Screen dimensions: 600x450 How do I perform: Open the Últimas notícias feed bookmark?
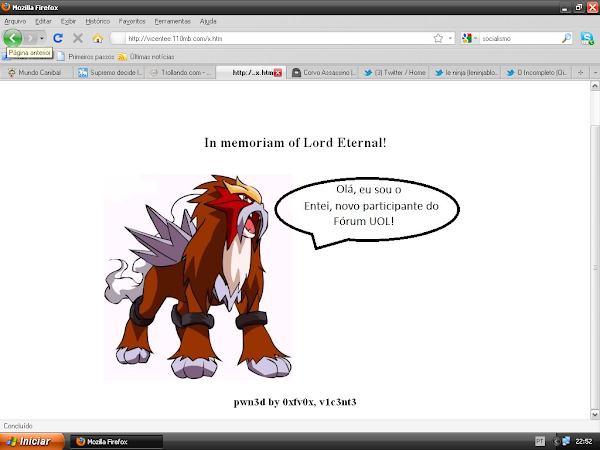146,57
